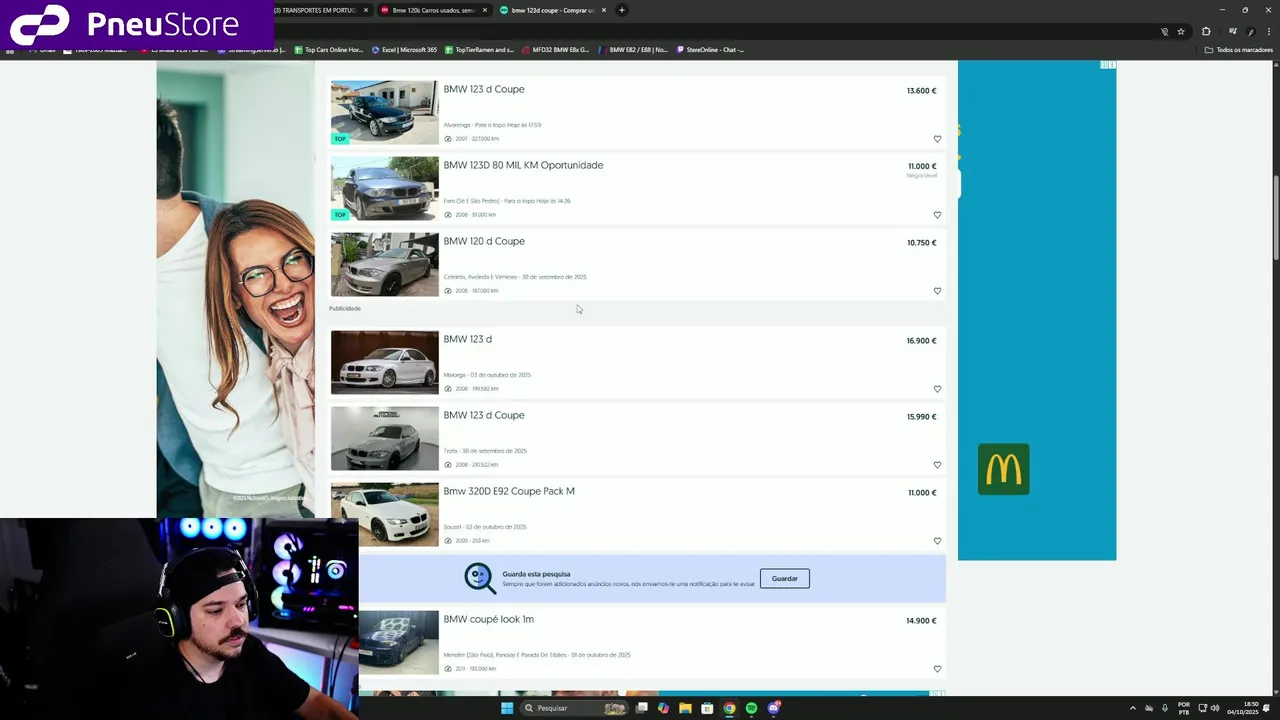Viewport: 1280px width, 720px height.
Task: Favorite the BMW coupé look 1m listing
Action: click(937, 669)
